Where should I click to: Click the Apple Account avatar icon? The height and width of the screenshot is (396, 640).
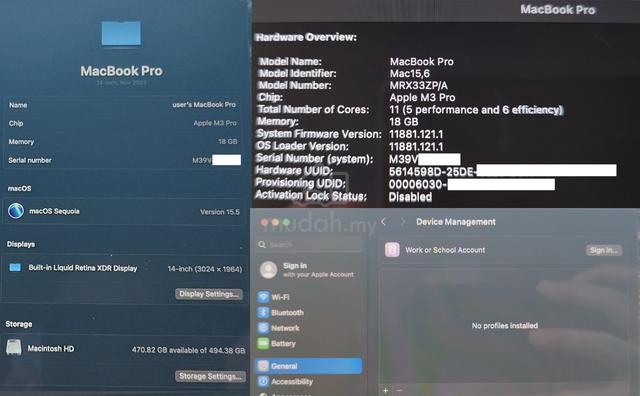click(x=269, y=270)
